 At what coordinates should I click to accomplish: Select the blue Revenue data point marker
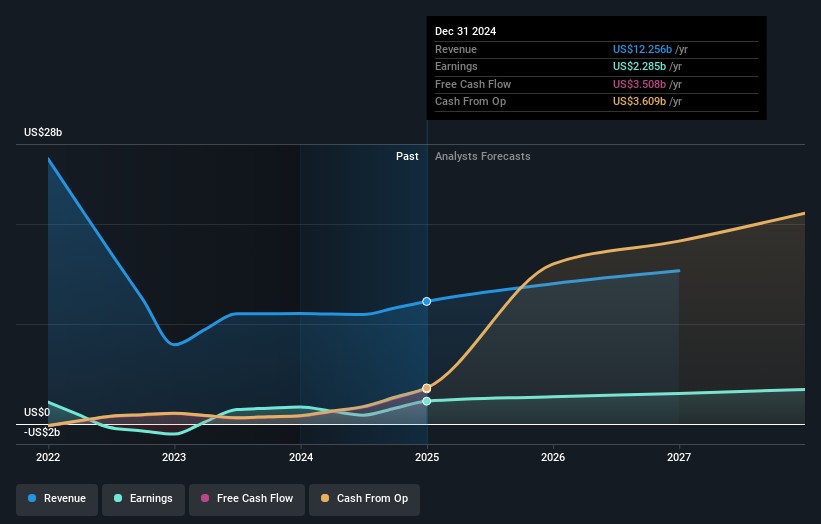coord(427,301)
